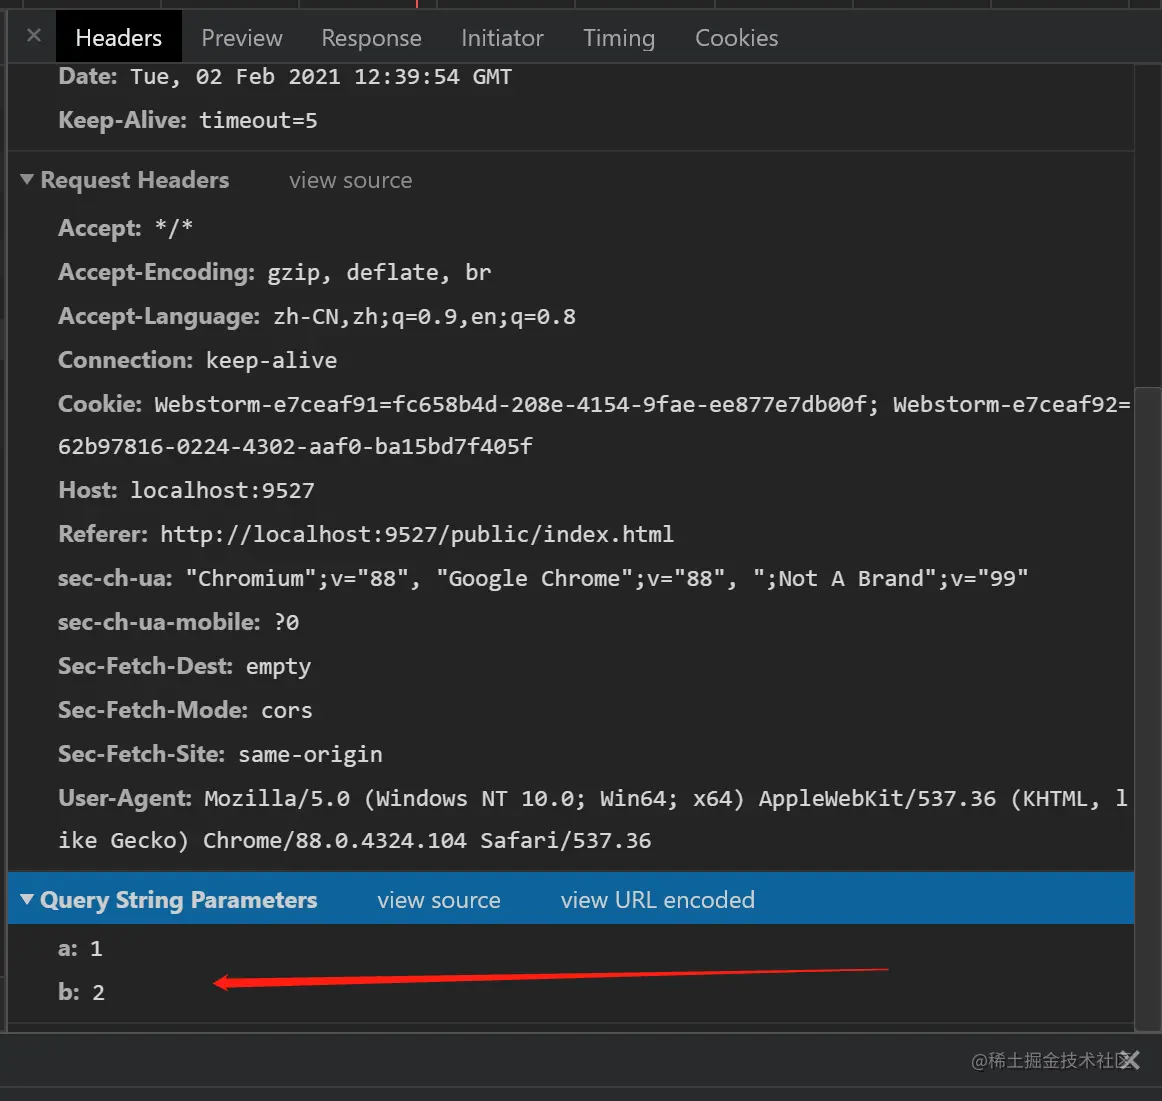Open the Response tab
Image resolution: width=1162 pixels, height=1101 pixels.
pos(371,38)
